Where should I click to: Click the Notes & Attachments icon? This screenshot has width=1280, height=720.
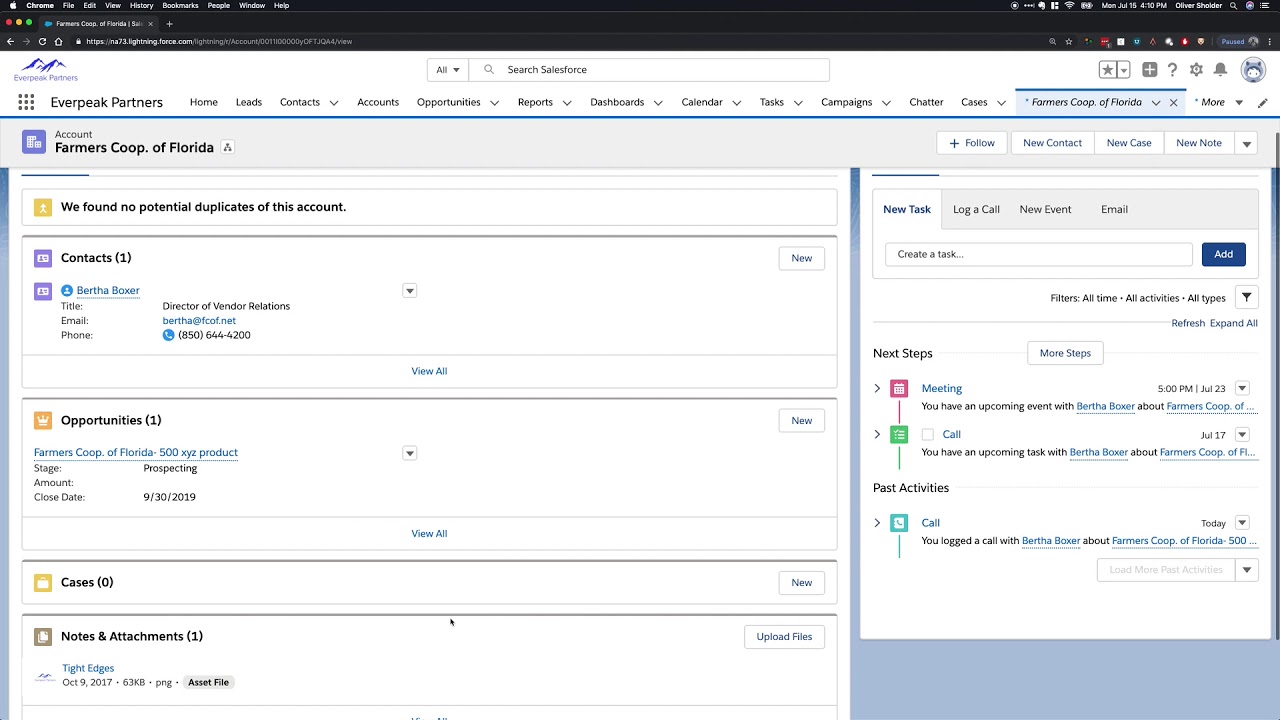coord(43,637)
